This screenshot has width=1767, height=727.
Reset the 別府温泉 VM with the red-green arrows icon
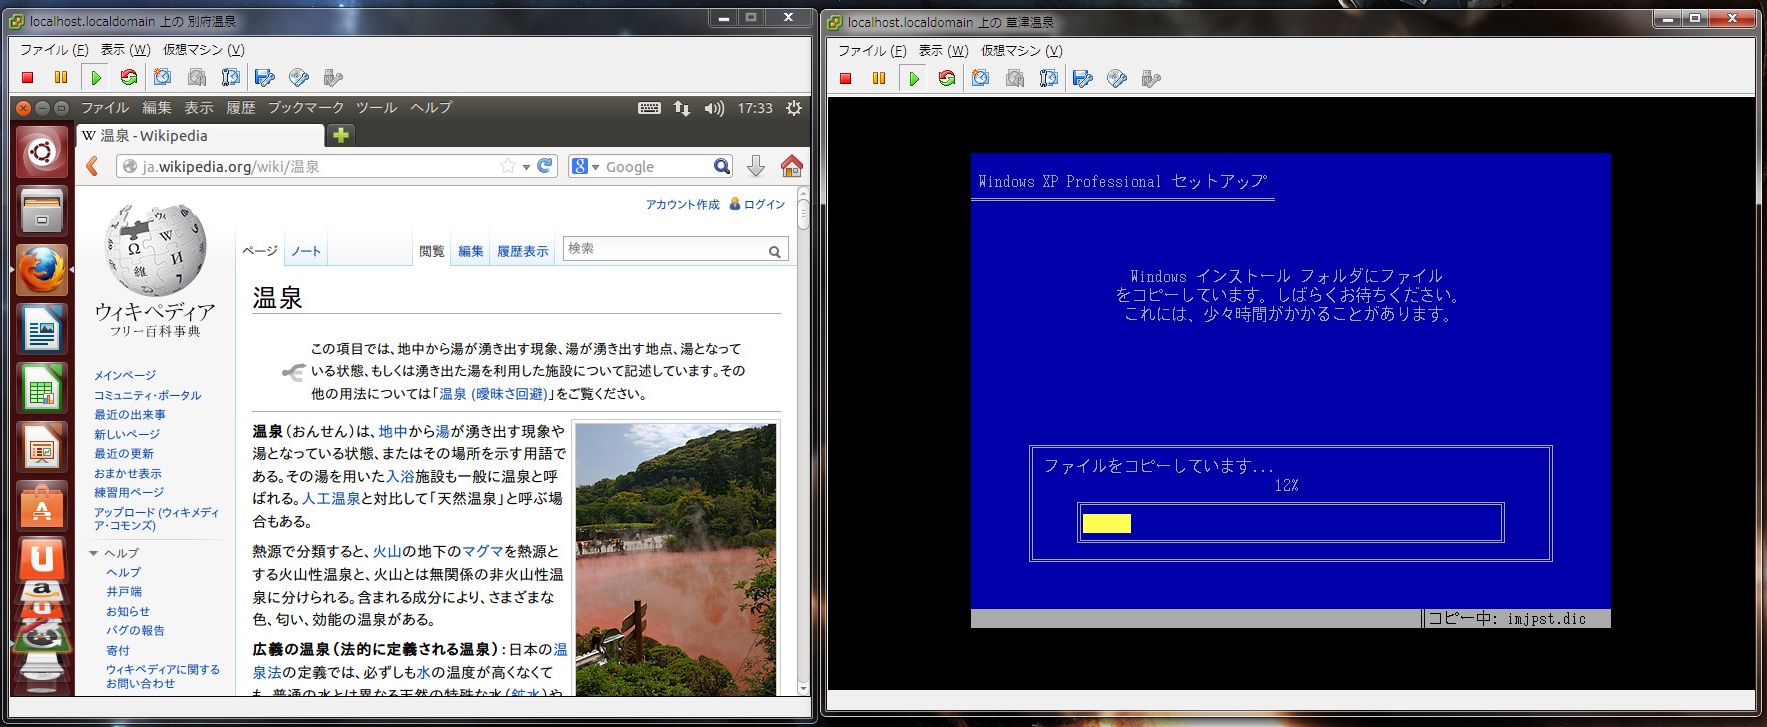click(x=129, y=77)
